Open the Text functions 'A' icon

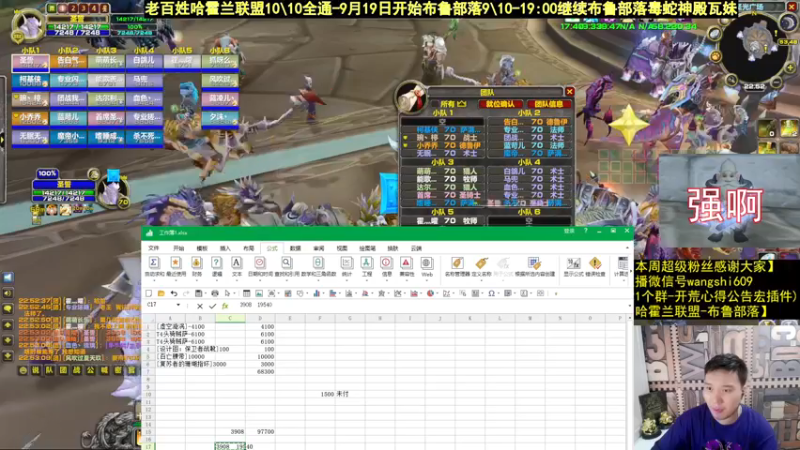[236, 263]
